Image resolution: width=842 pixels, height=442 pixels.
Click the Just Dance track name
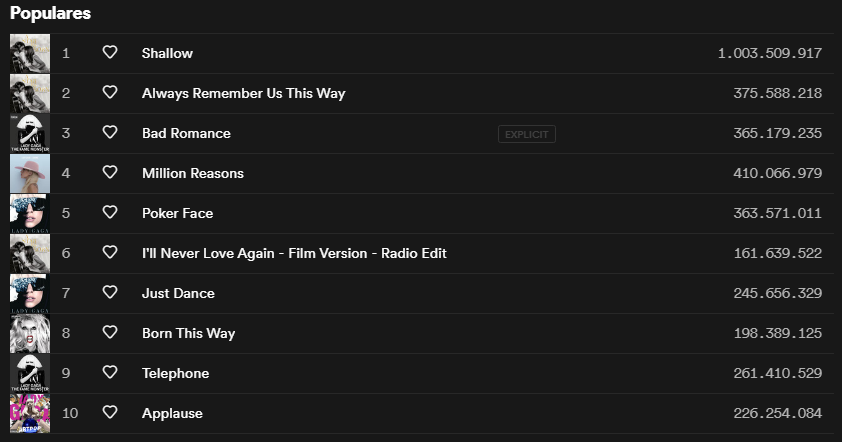(x=178, y=293)
